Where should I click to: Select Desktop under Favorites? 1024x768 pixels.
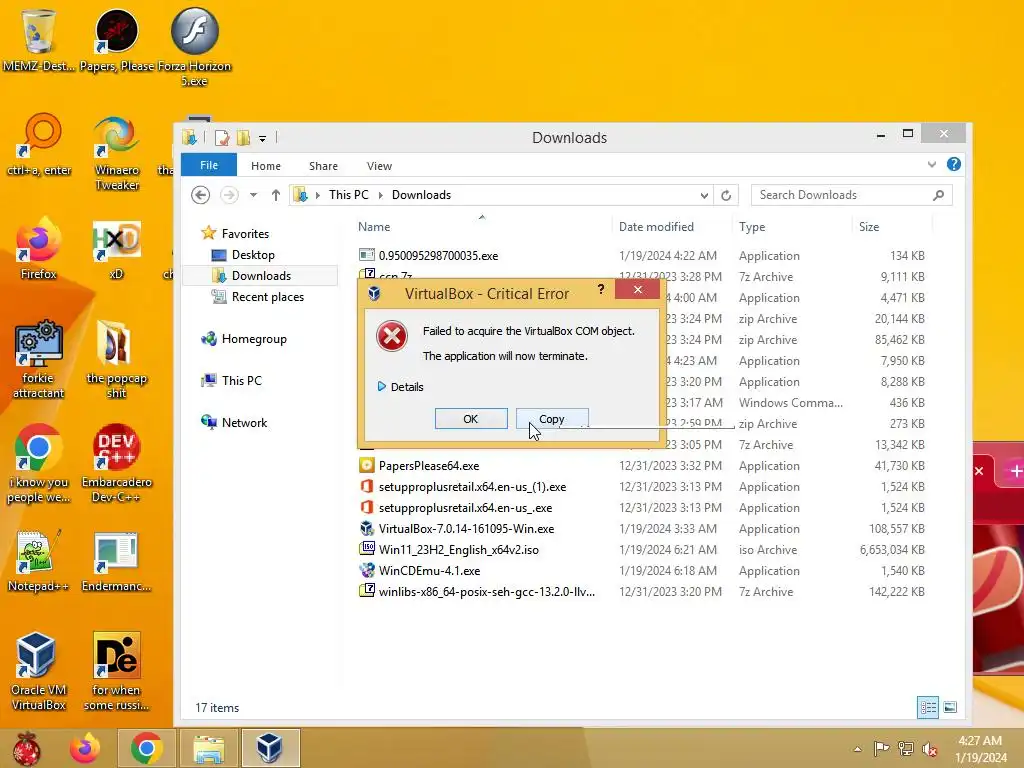(x=253, y=255)
